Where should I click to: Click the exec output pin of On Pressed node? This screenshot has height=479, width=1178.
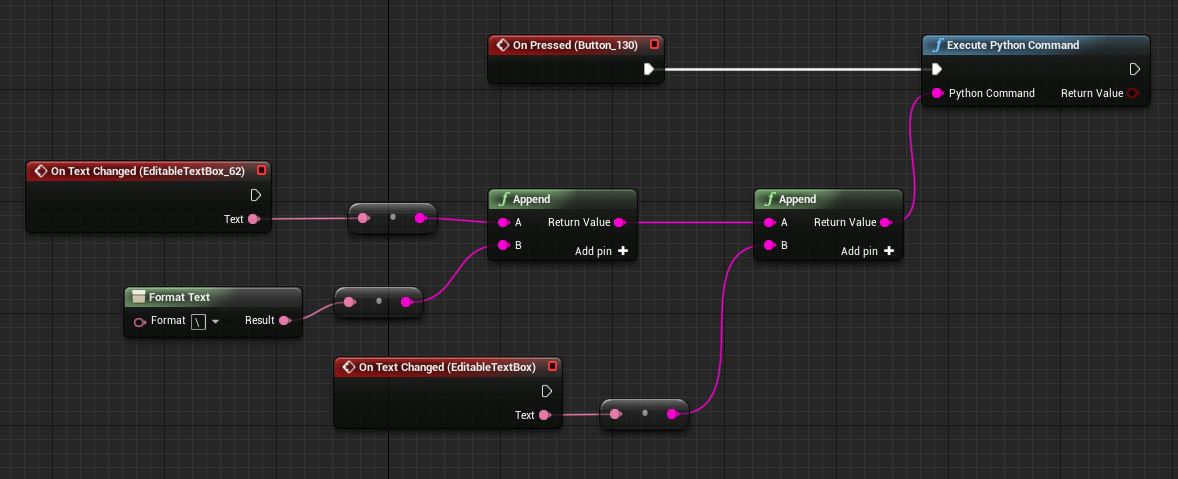(x=649, y=69)
